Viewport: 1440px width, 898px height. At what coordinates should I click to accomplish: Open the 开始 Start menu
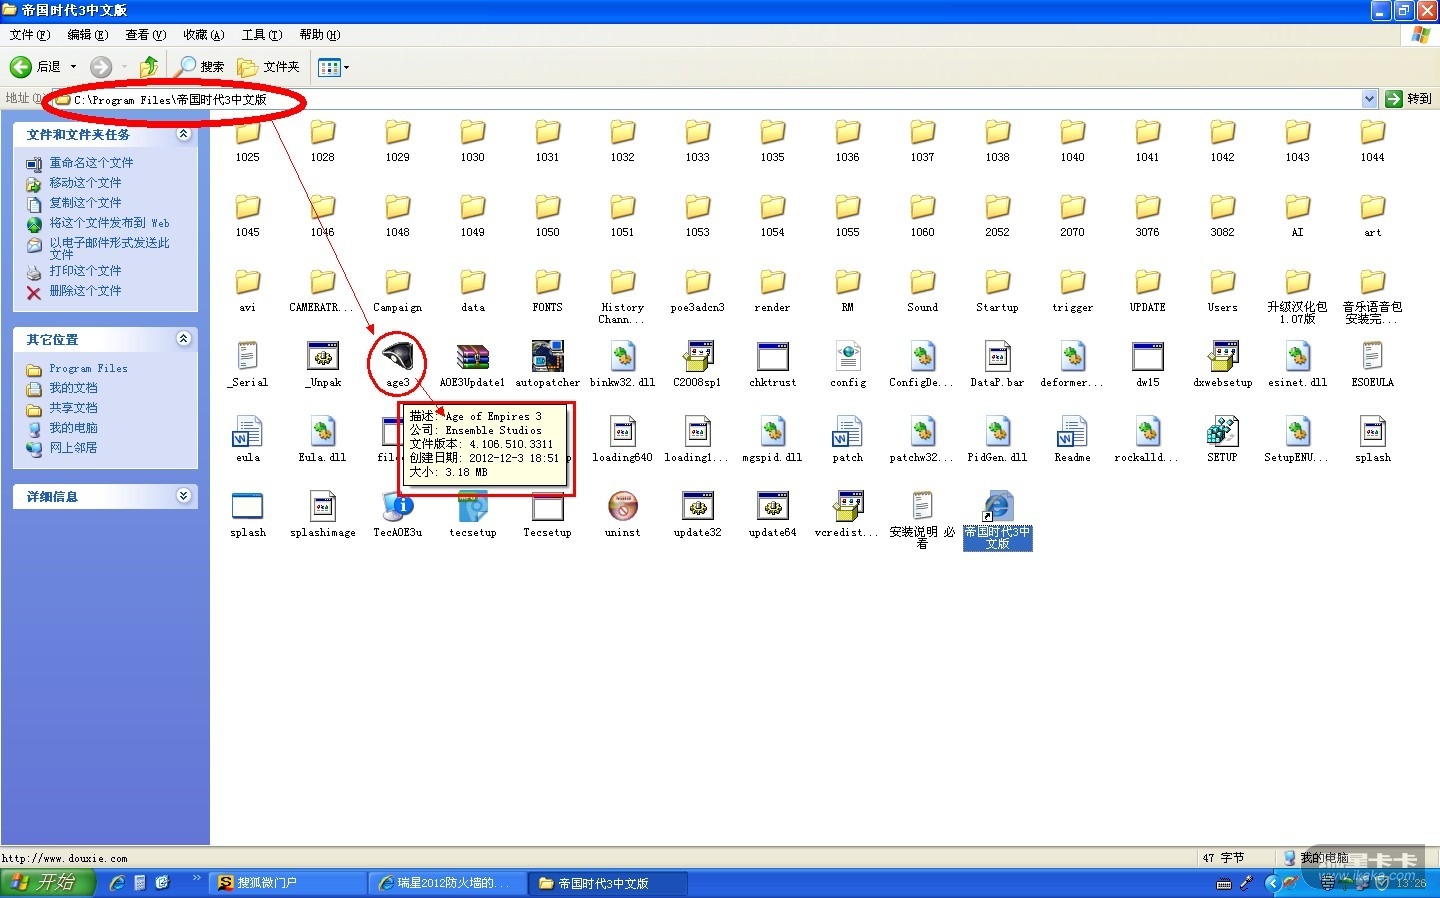[x=47, y=883]
